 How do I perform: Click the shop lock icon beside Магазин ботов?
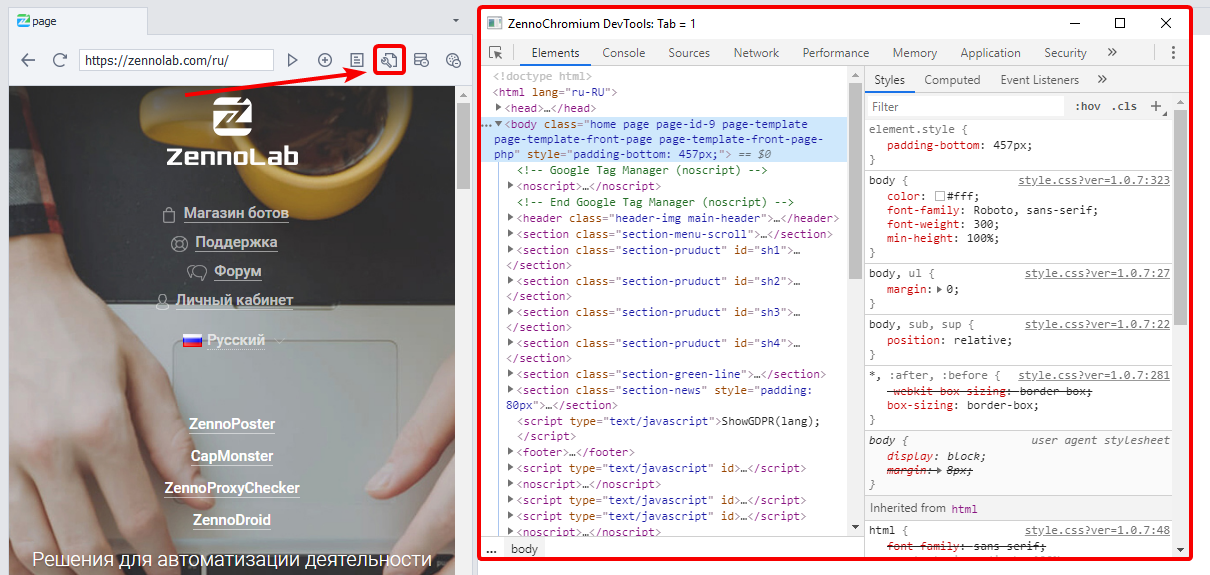169,213
